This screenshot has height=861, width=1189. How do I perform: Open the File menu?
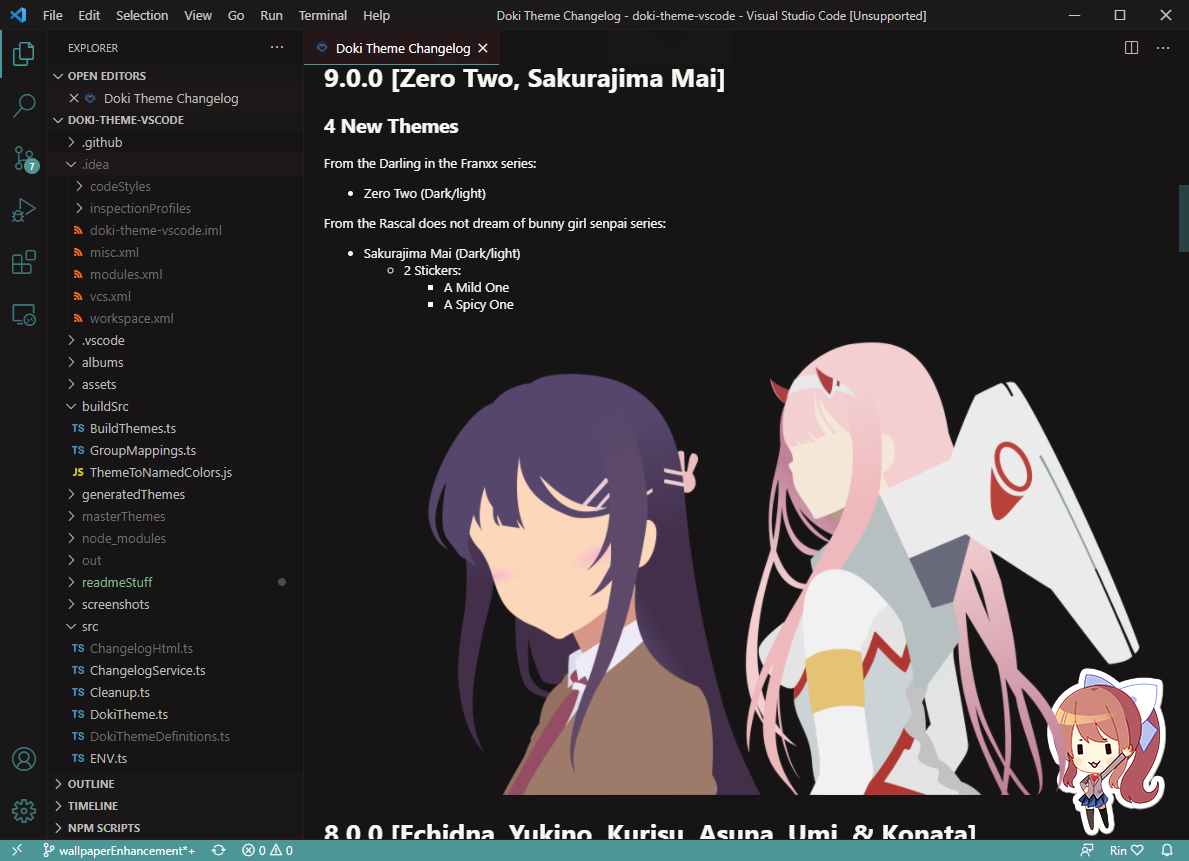point(53,15)
